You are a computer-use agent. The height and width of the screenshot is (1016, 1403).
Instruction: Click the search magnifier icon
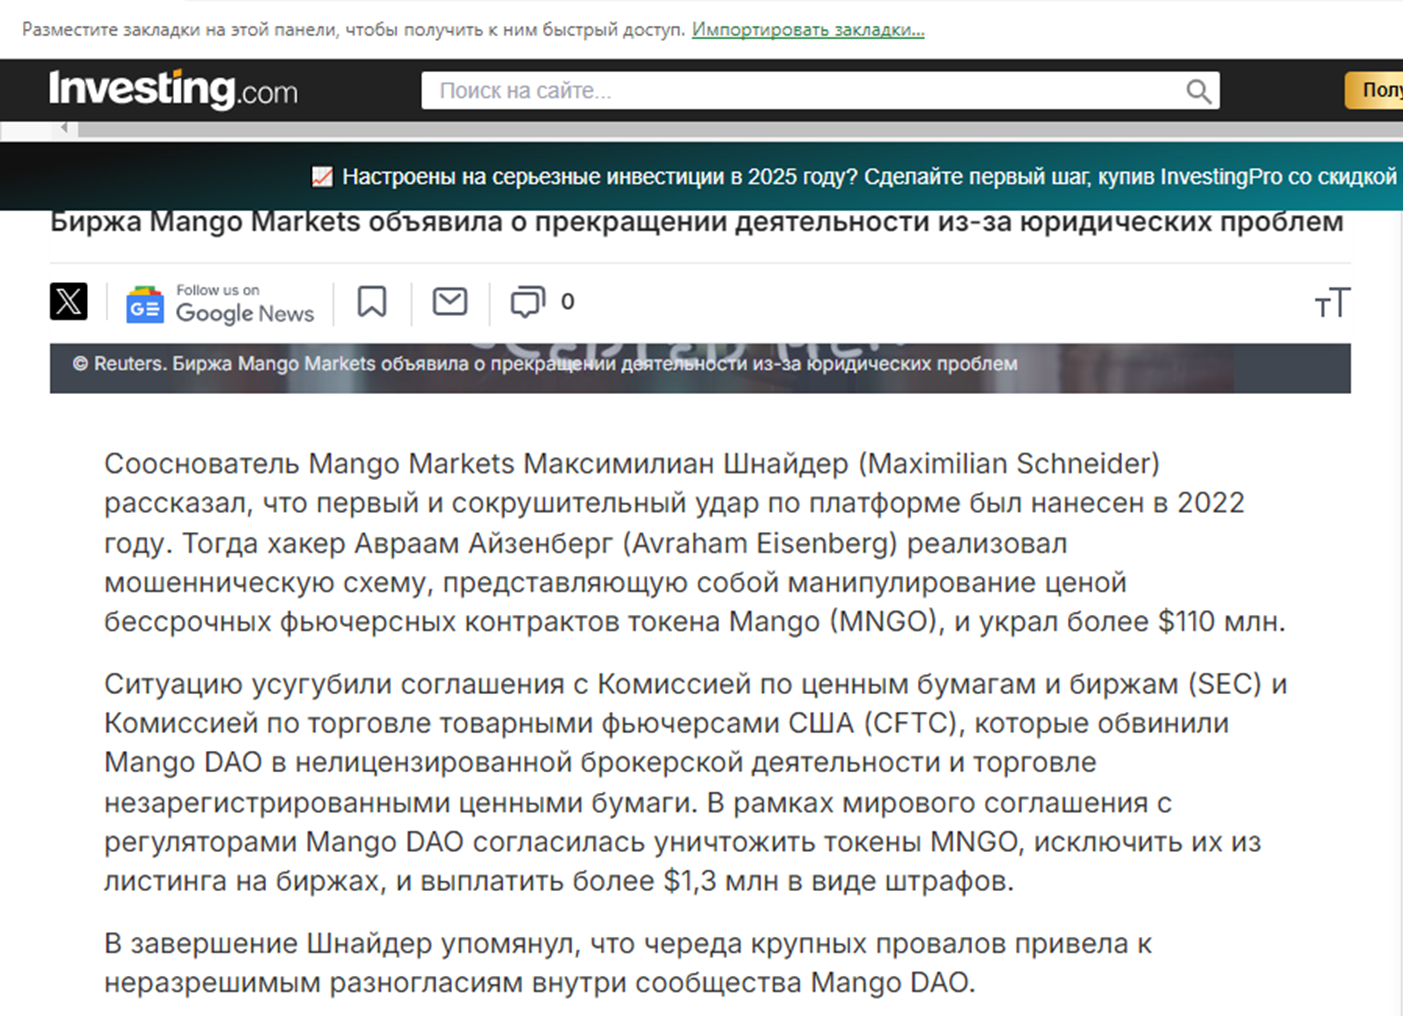point(1198,92)
